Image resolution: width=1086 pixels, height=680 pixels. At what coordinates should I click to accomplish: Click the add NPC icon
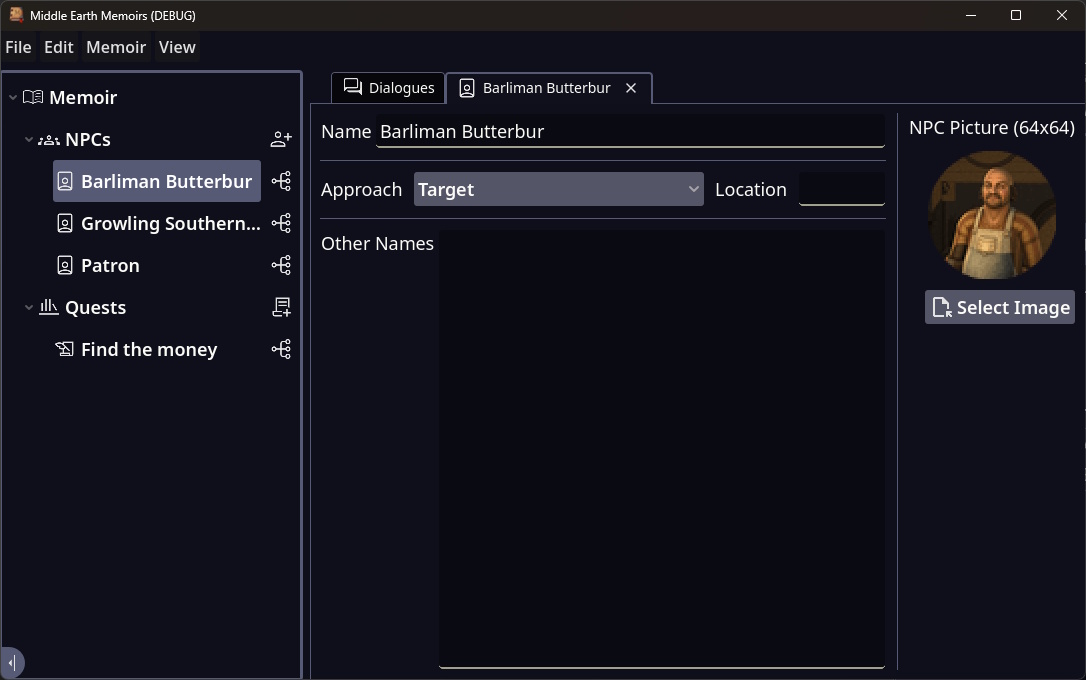(281, 139)
